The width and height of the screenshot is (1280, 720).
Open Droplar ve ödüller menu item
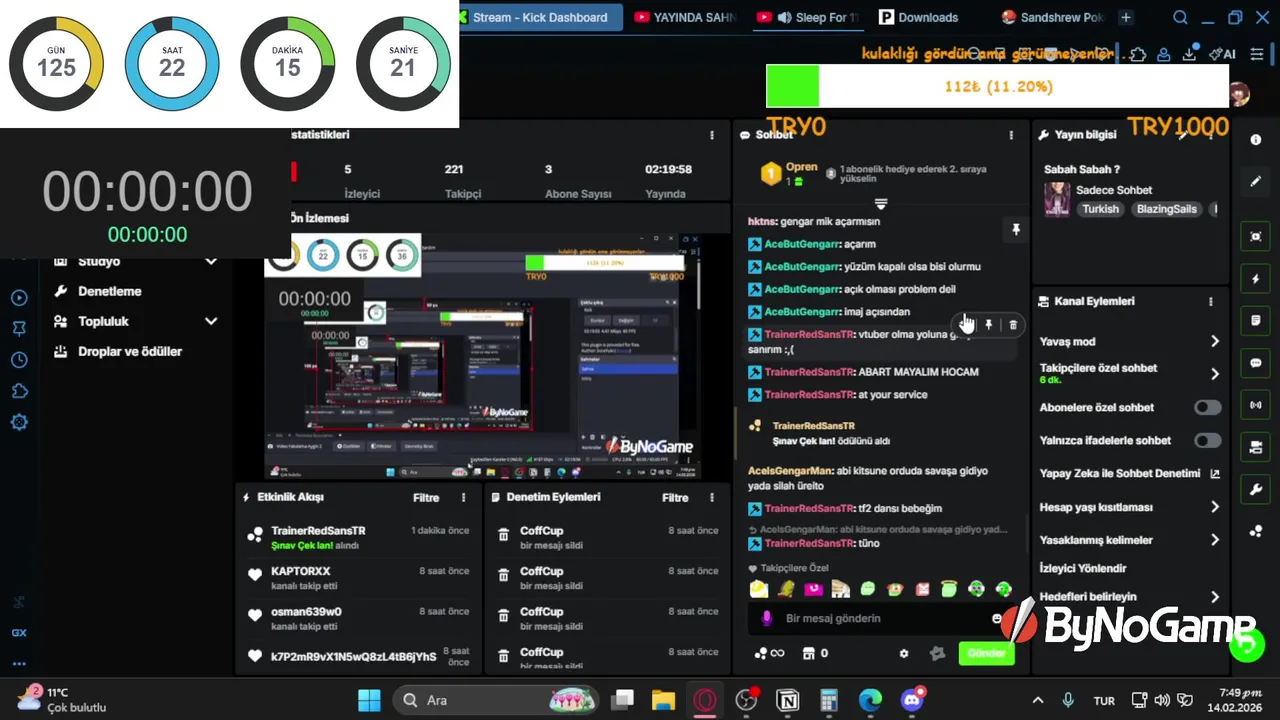(x=117, y=351)
